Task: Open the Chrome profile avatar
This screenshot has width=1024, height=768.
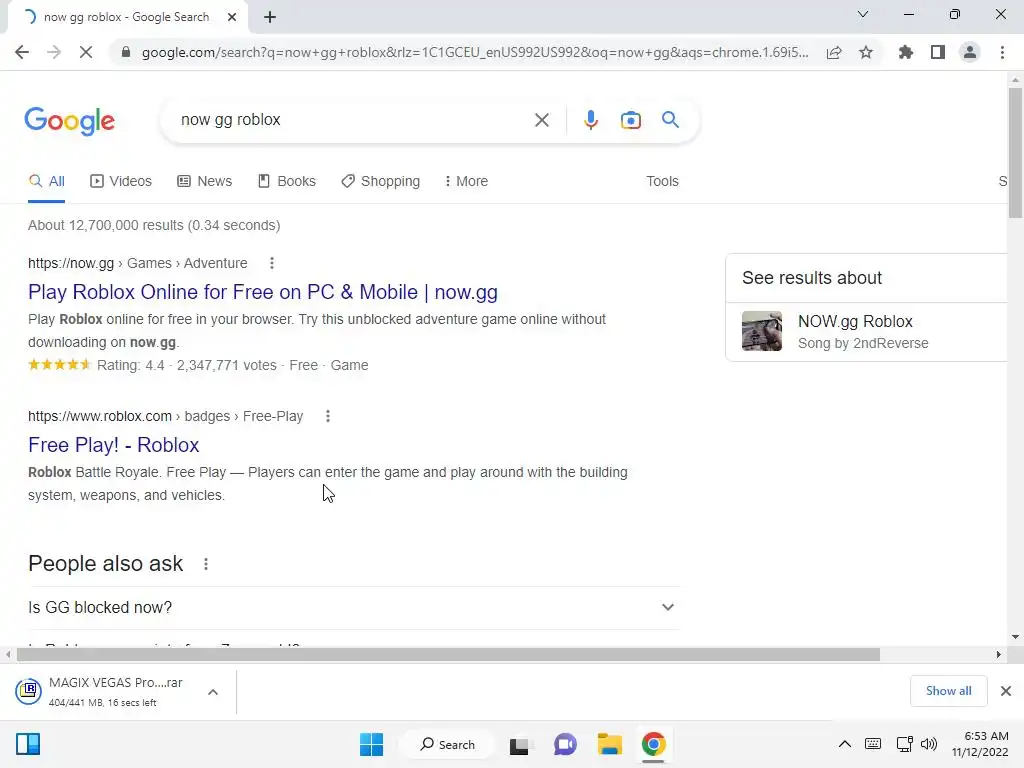Action: coord(970,52)
